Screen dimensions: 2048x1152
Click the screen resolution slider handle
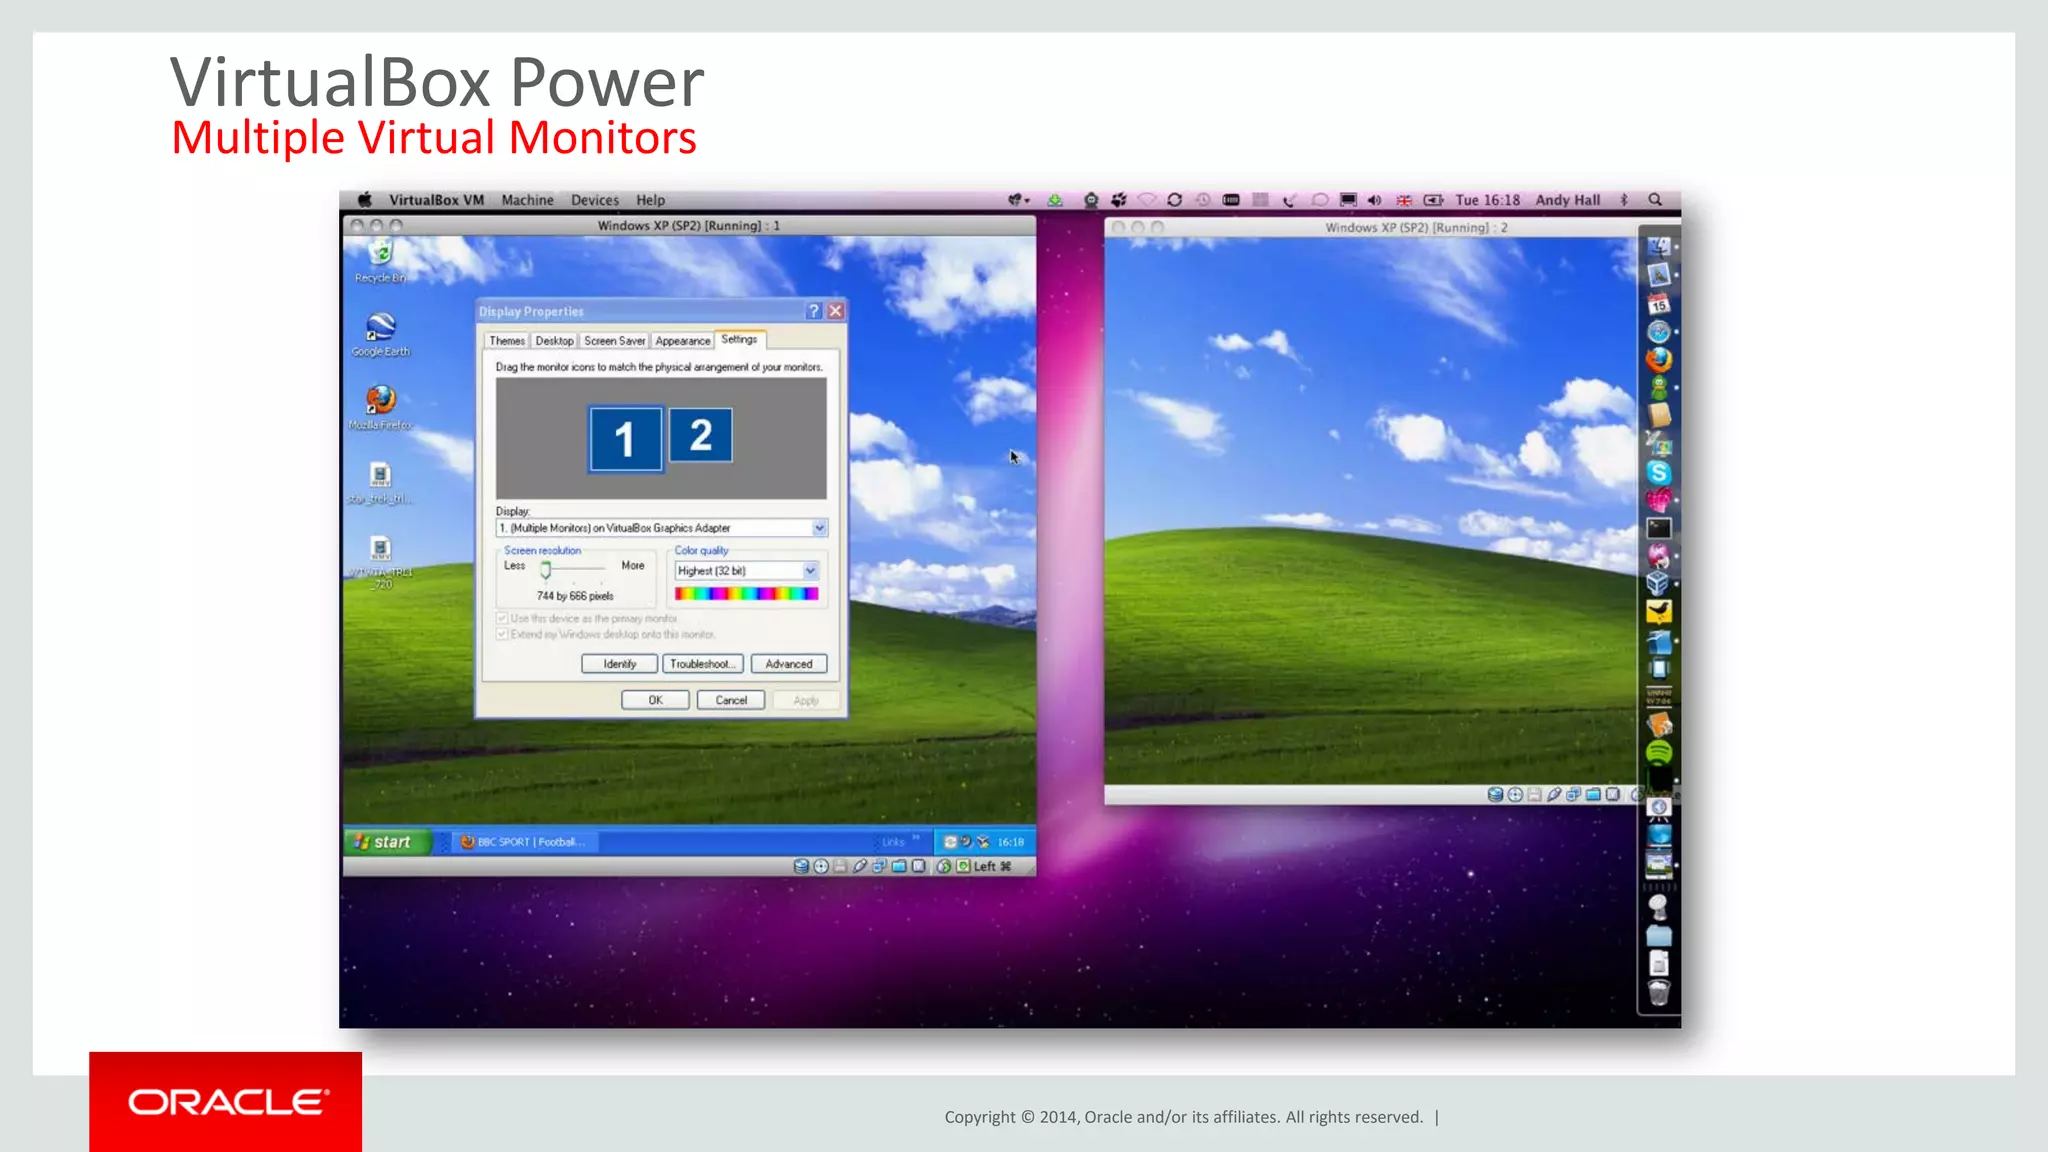coord(546,570)
